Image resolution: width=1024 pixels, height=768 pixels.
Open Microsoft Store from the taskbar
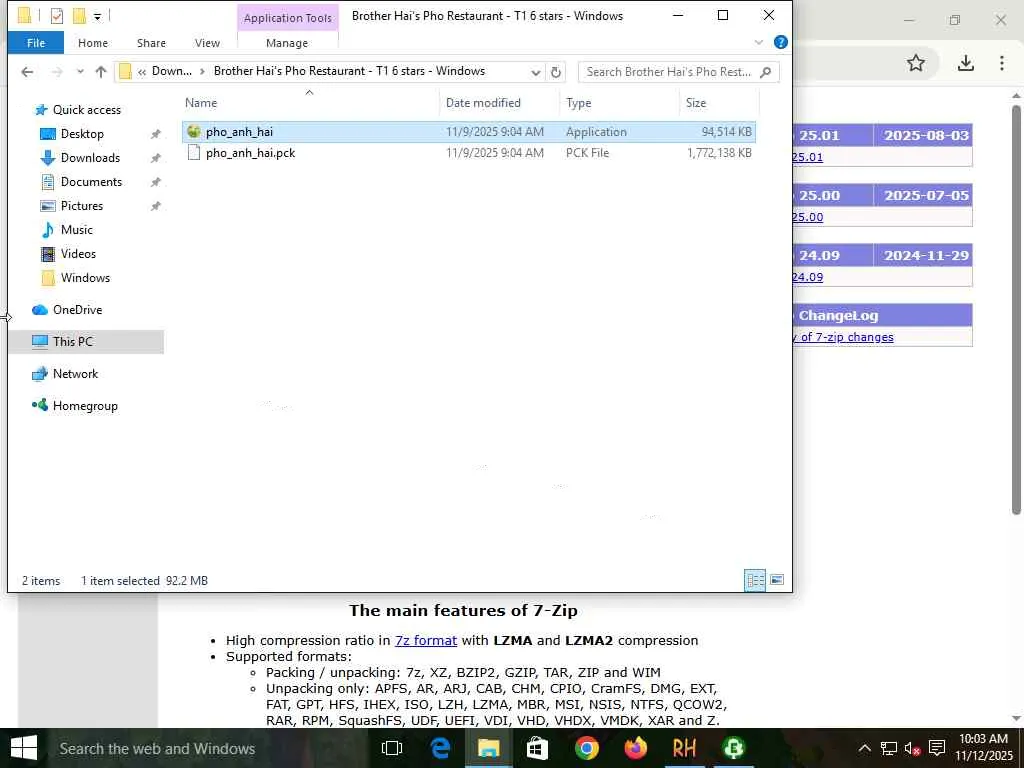(537, 748)
